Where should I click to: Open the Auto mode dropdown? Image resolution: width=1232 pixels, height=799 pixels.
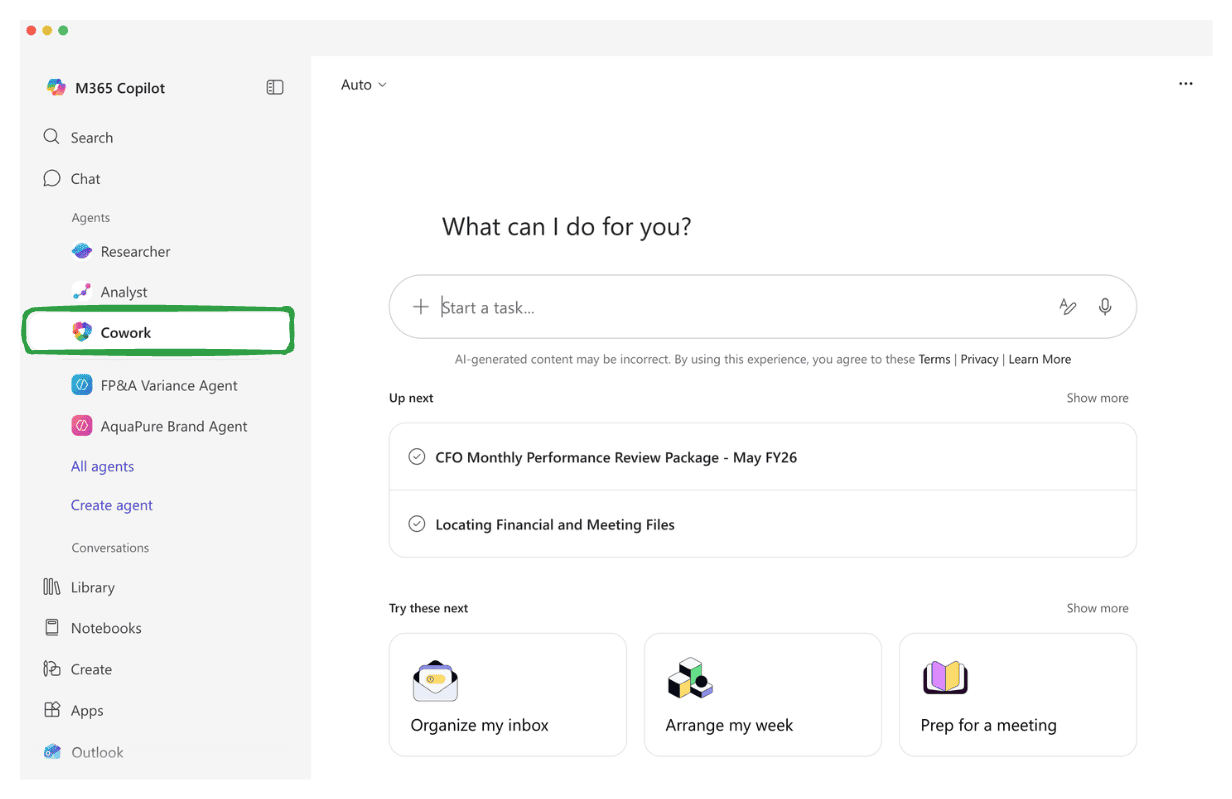[364, 85]
